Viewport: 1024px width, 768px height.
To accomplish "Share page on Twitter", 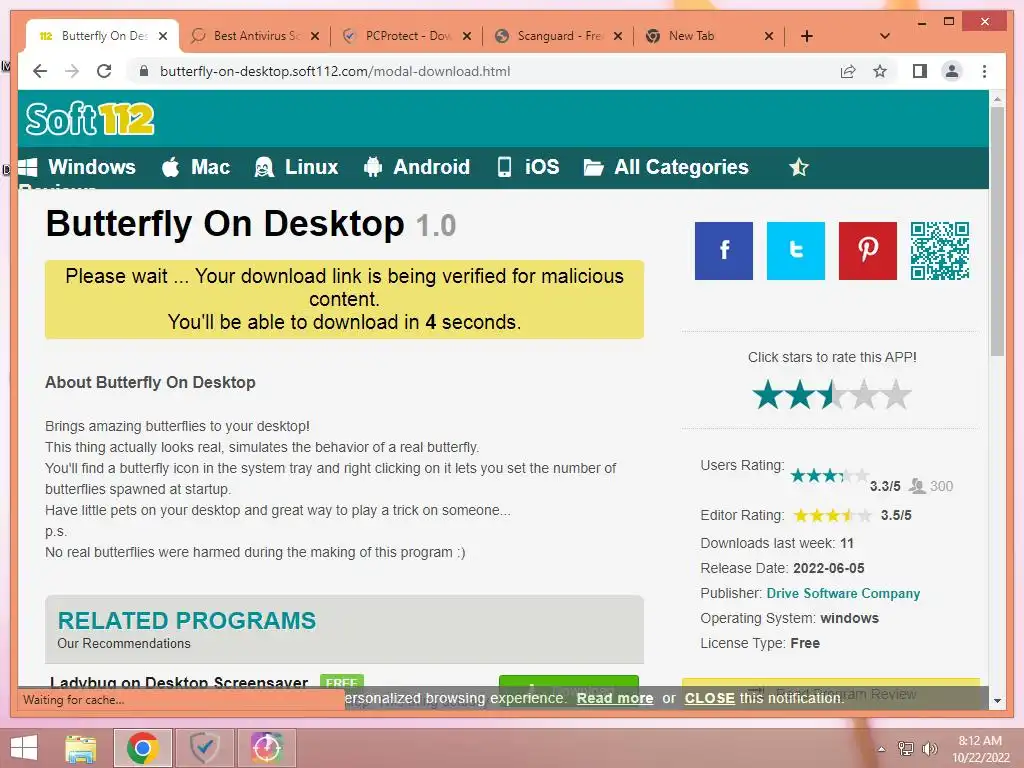I will [795, 251].
